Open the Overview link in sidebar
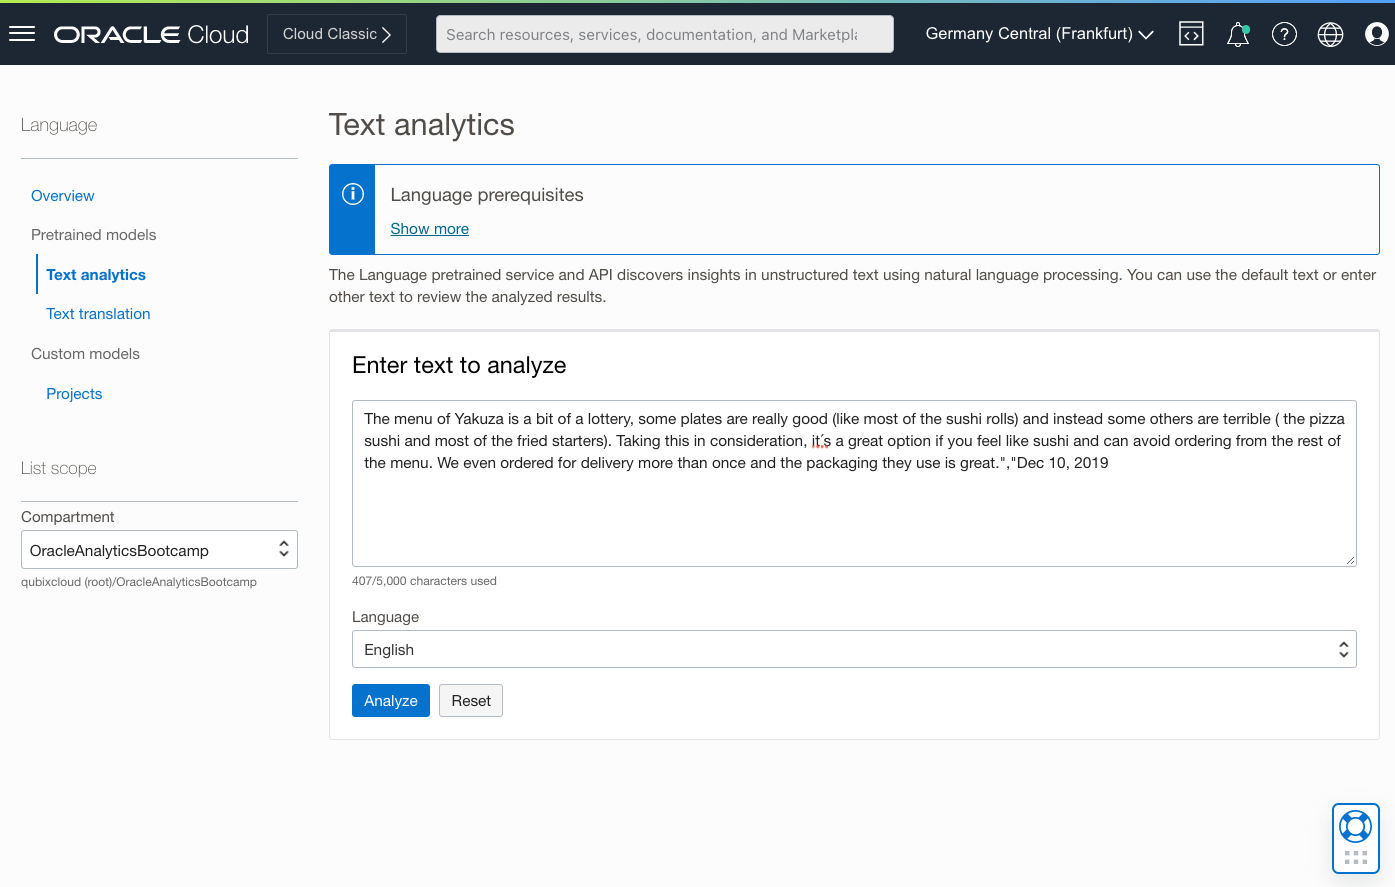Screen dimensions: 1395x887 coord(63,196)
